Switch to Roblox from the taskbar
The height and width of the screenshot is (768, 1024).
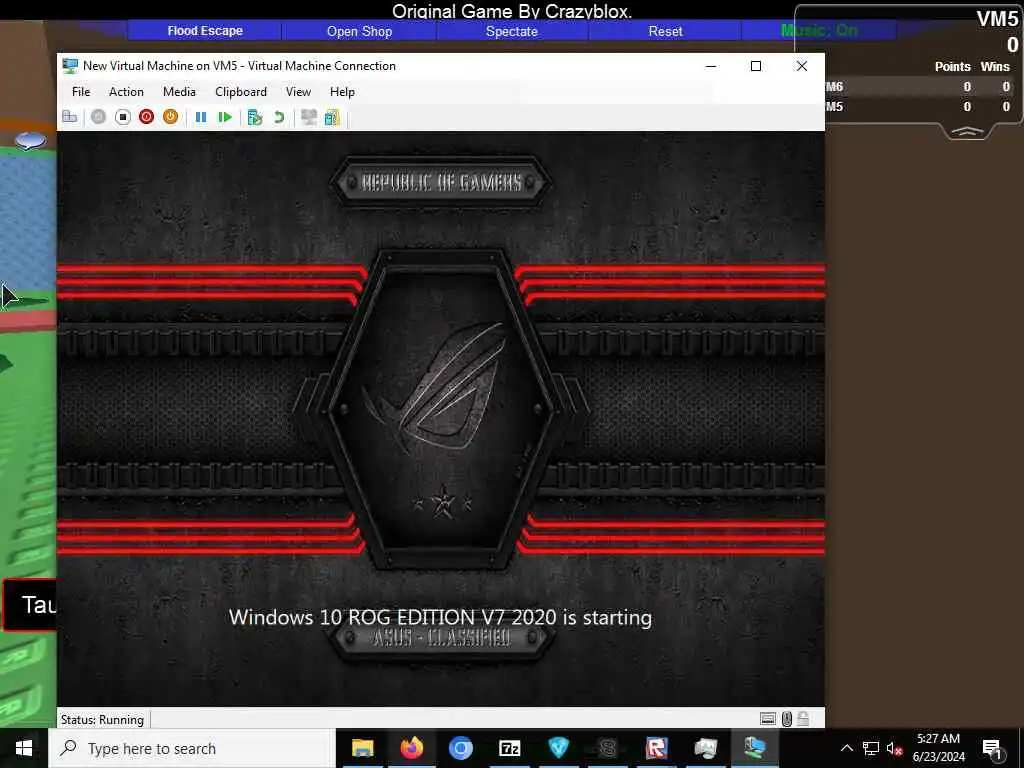[x=656, y=748]
